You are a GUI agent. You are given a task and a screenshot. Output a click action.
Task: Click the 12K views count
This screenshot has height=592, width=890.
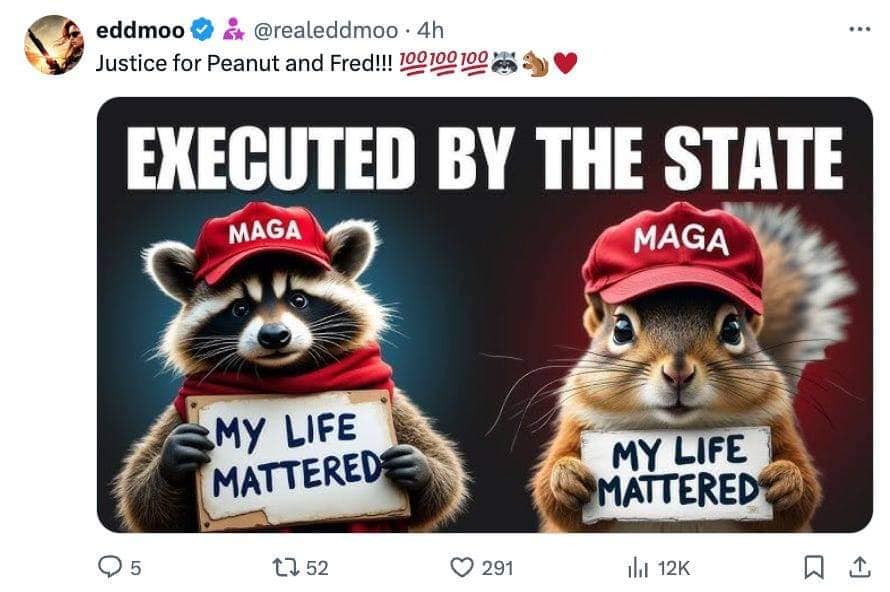[673, 568]
